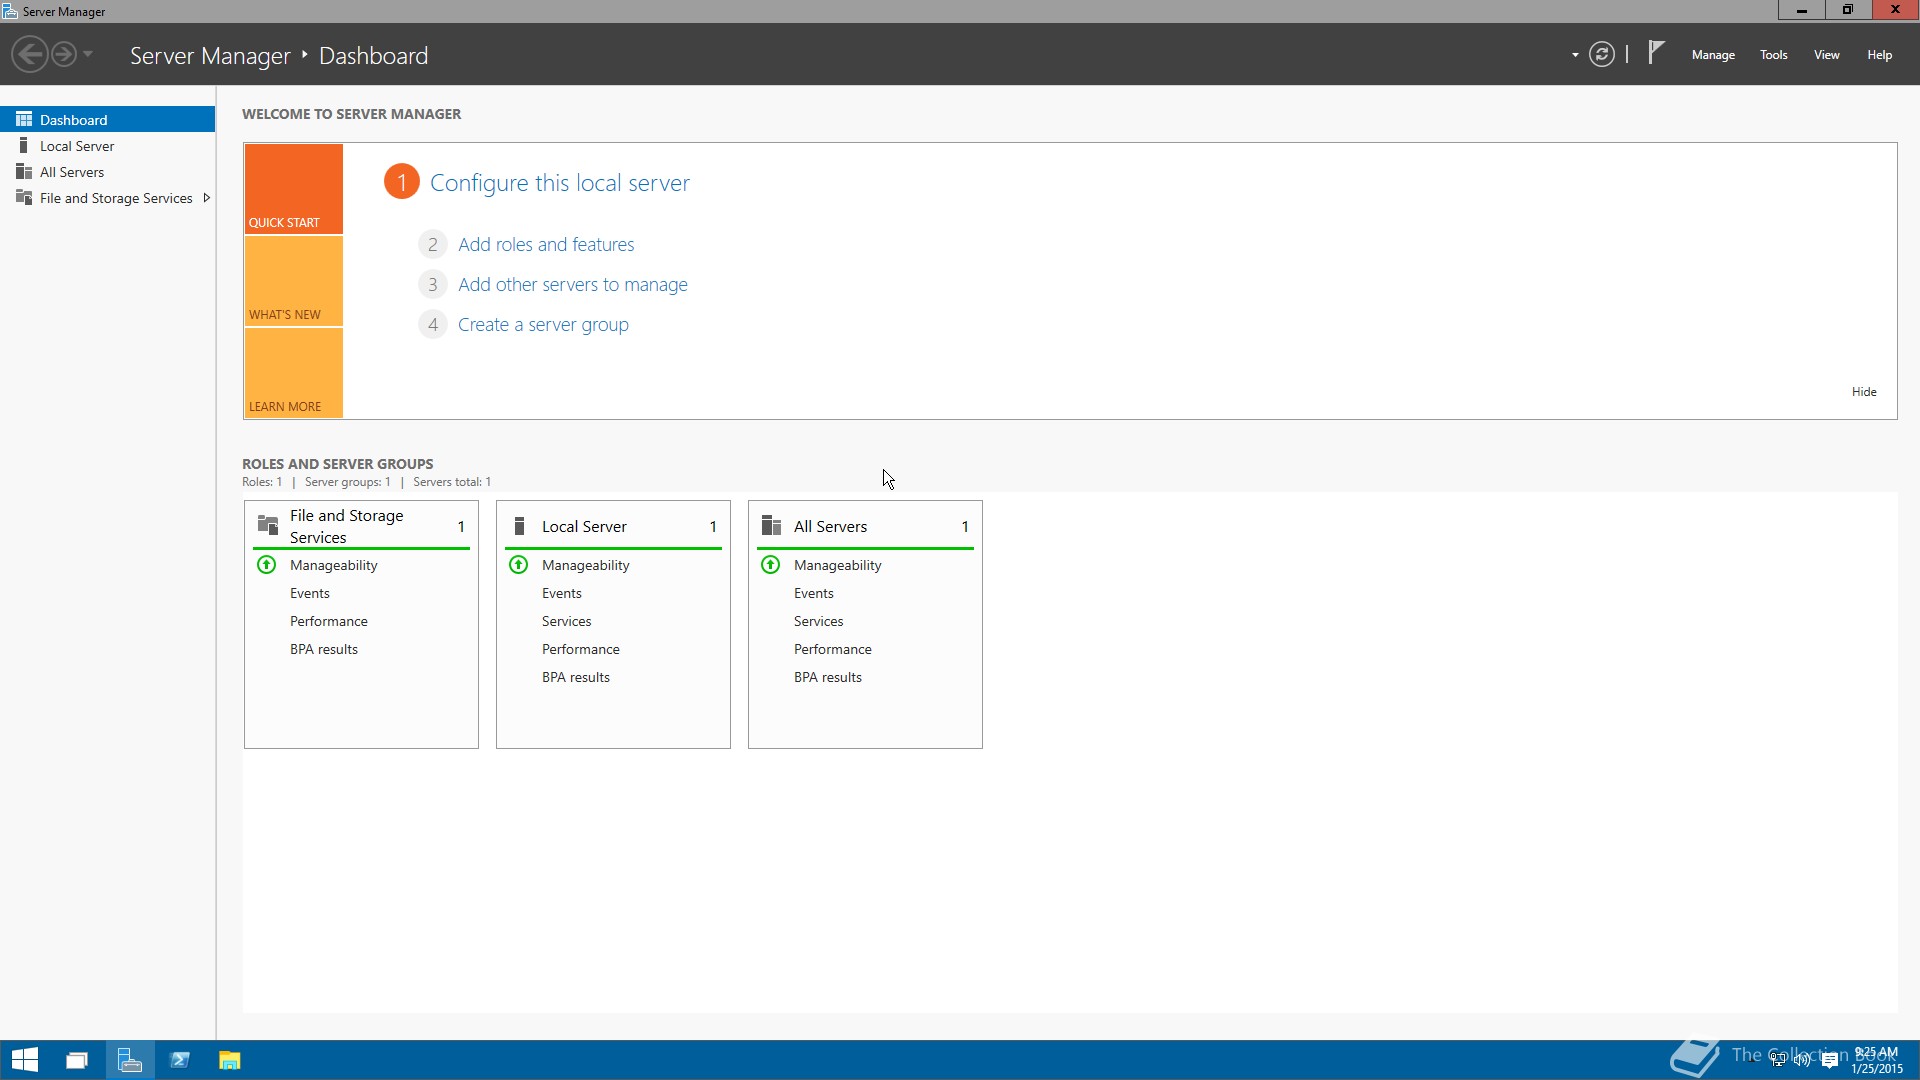Click the Dashboard sidebar icon
Screen dimensions: 1920x1080
click(24, 119)
